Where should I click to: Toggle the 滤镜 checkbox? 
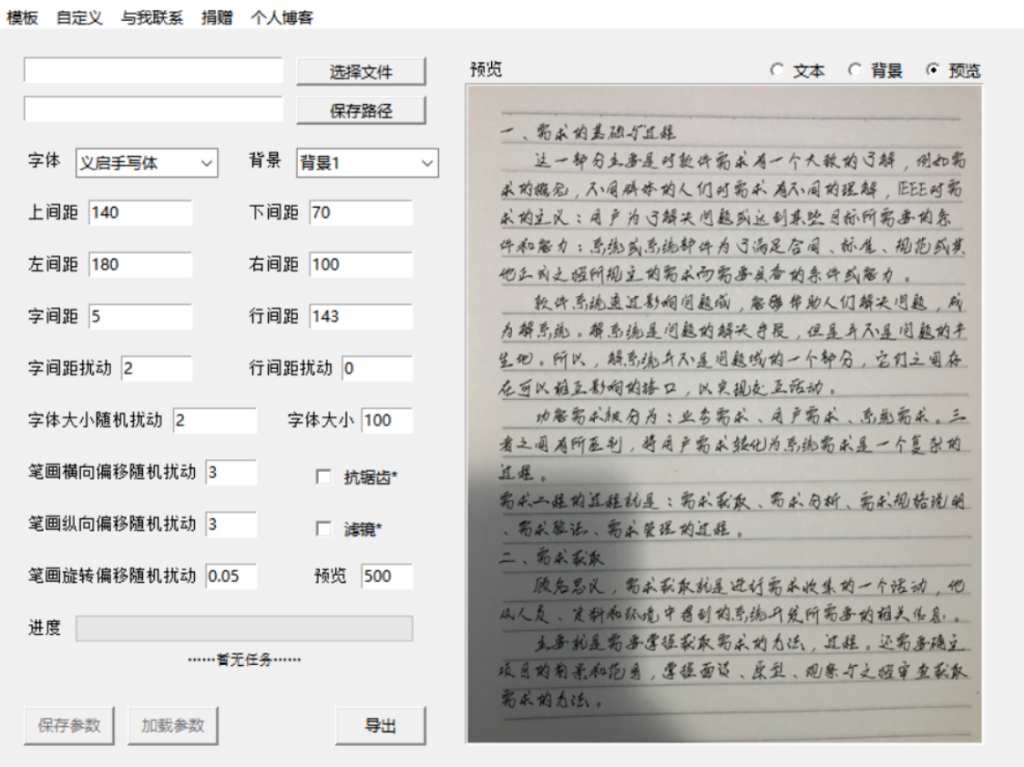pos(323,529)
